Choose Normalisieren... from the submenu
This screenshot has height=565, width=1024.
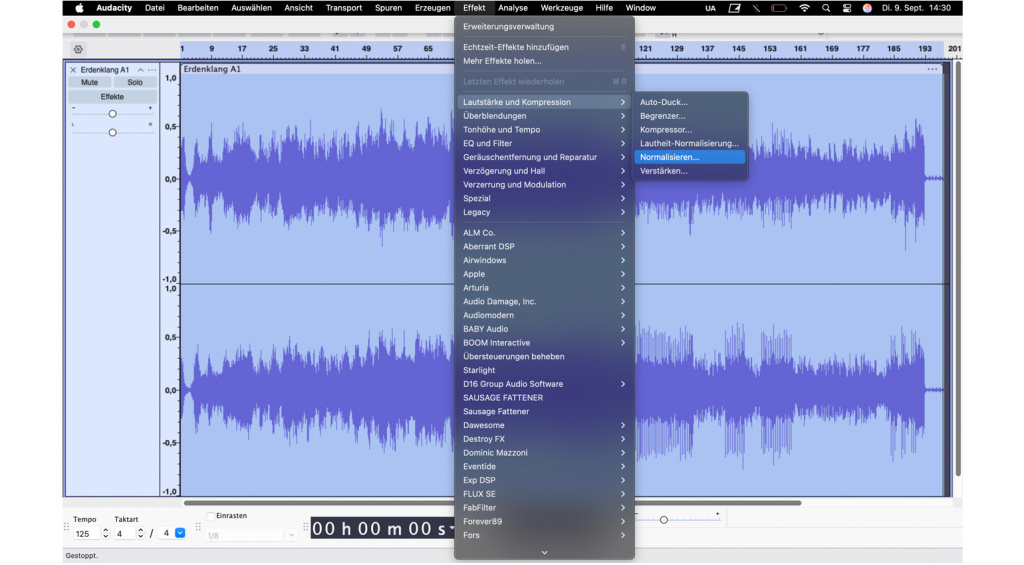[x=690, y=157]
